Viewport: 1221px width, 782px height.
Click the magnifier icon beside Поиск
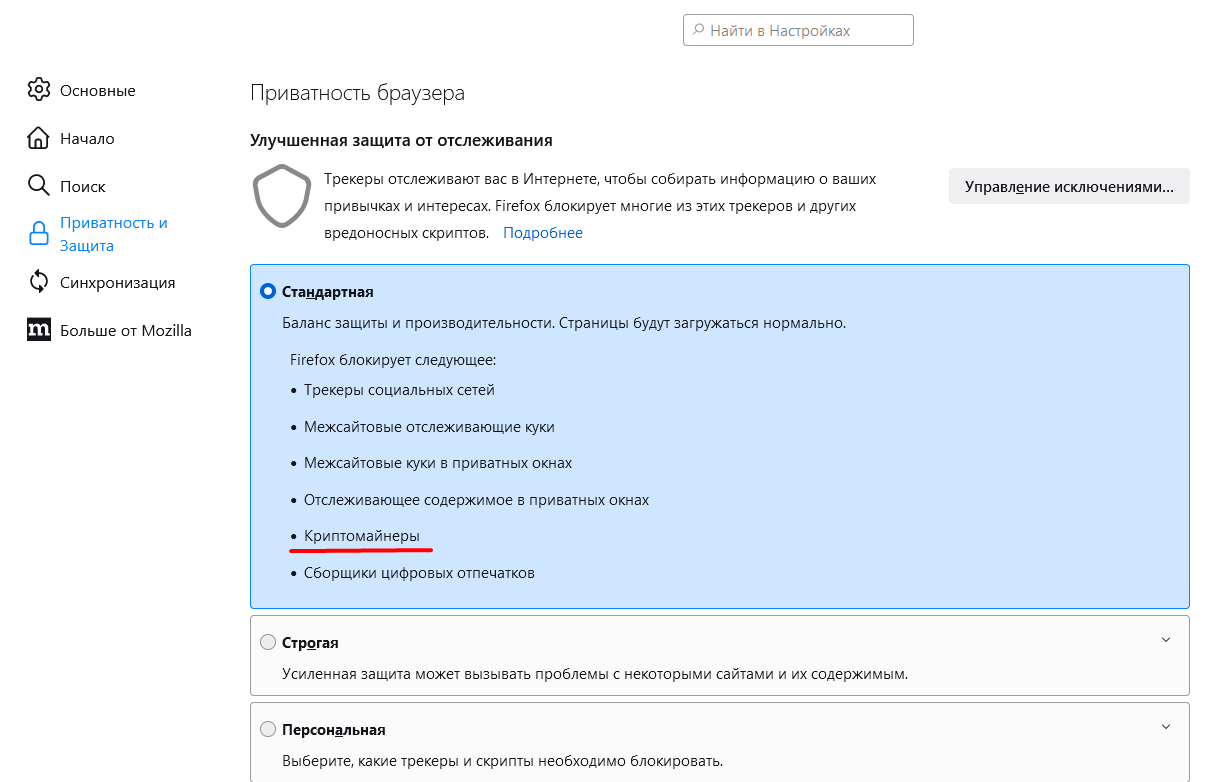point(39,186)
